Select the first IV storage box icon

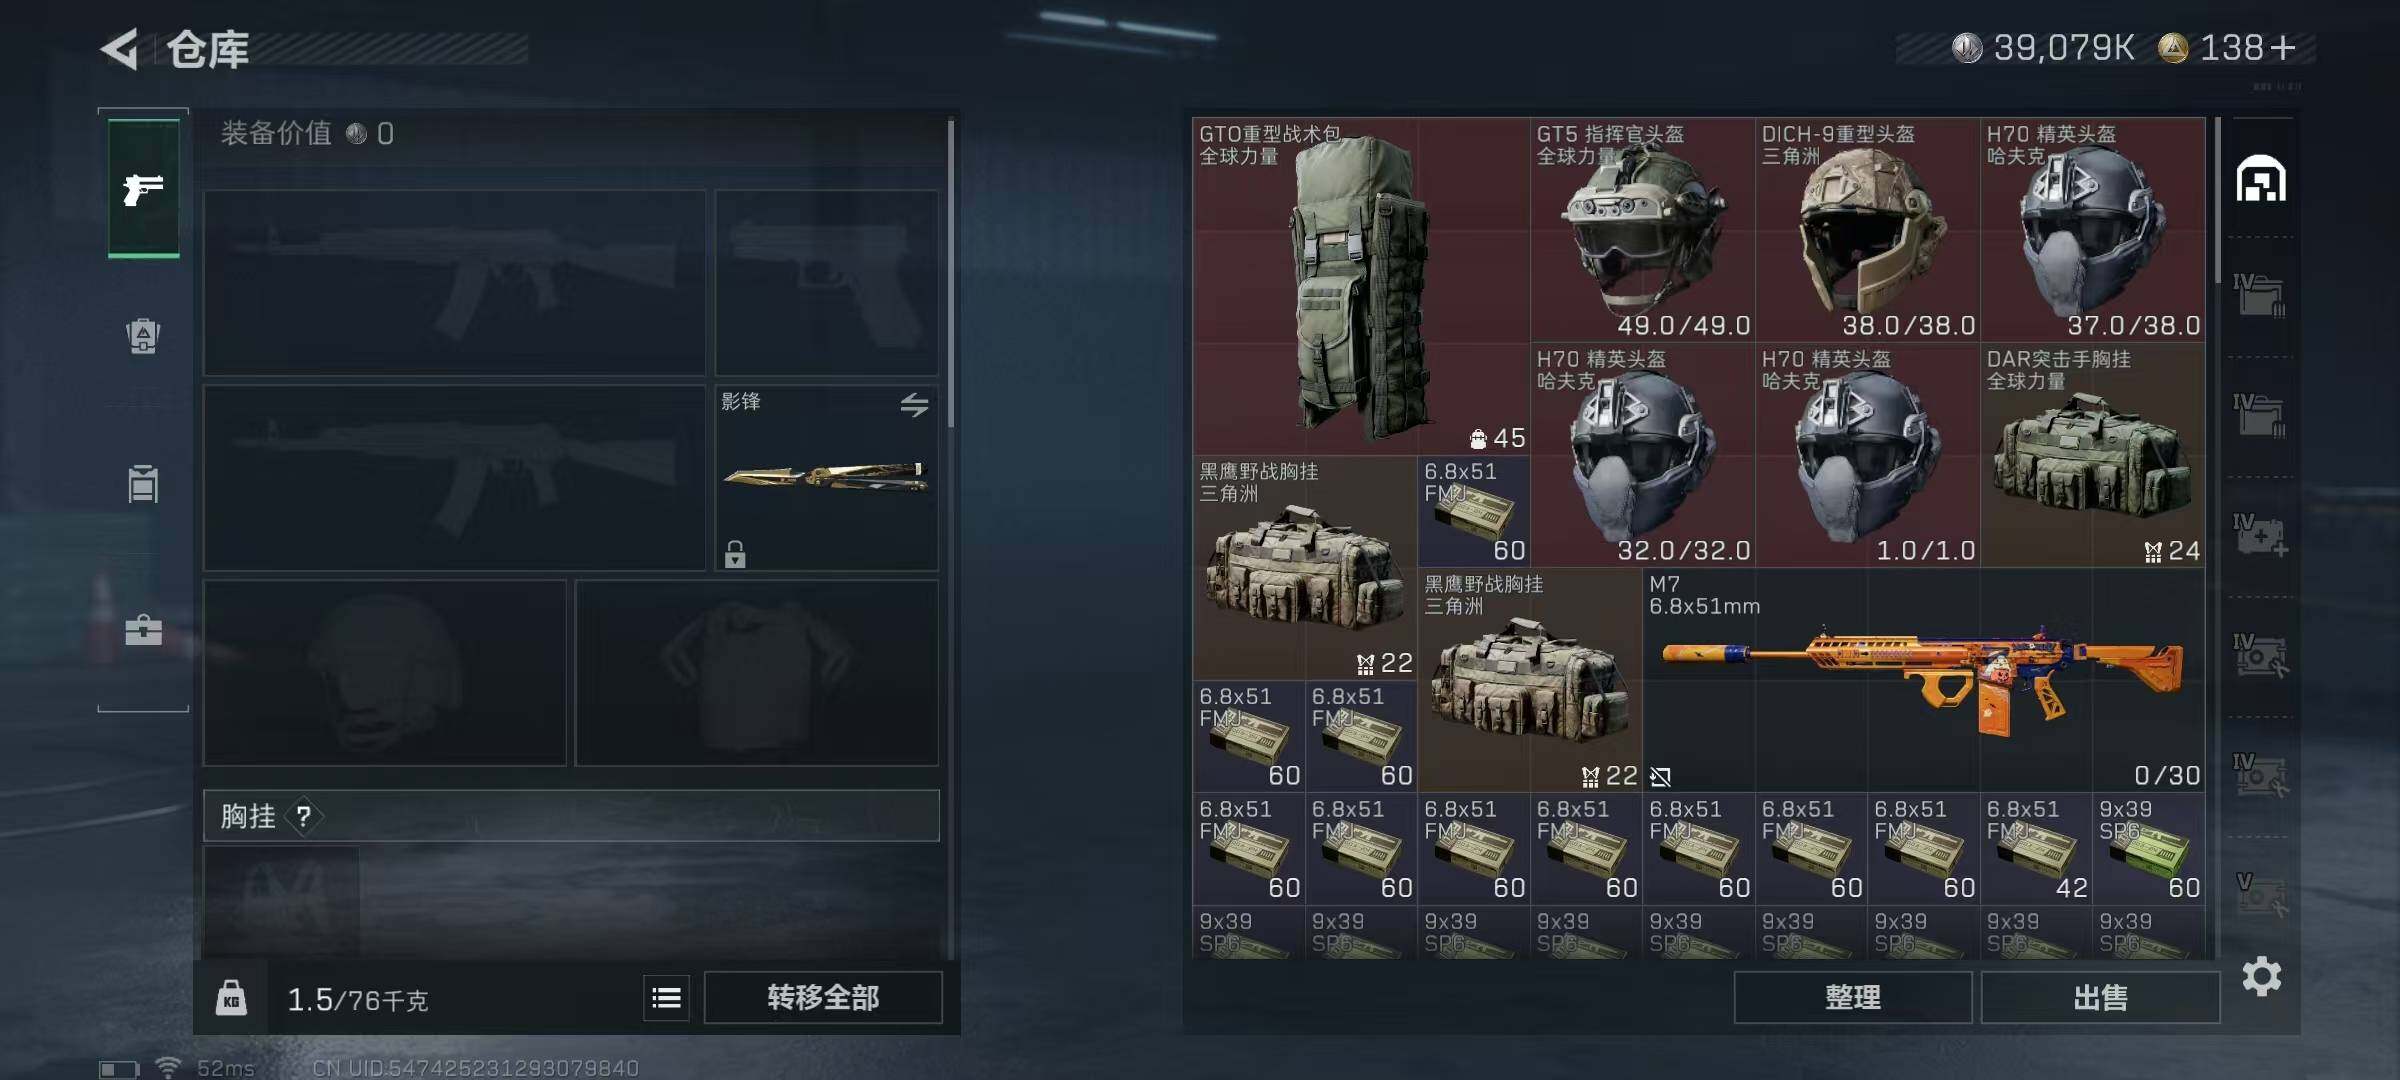[2260, 296]
